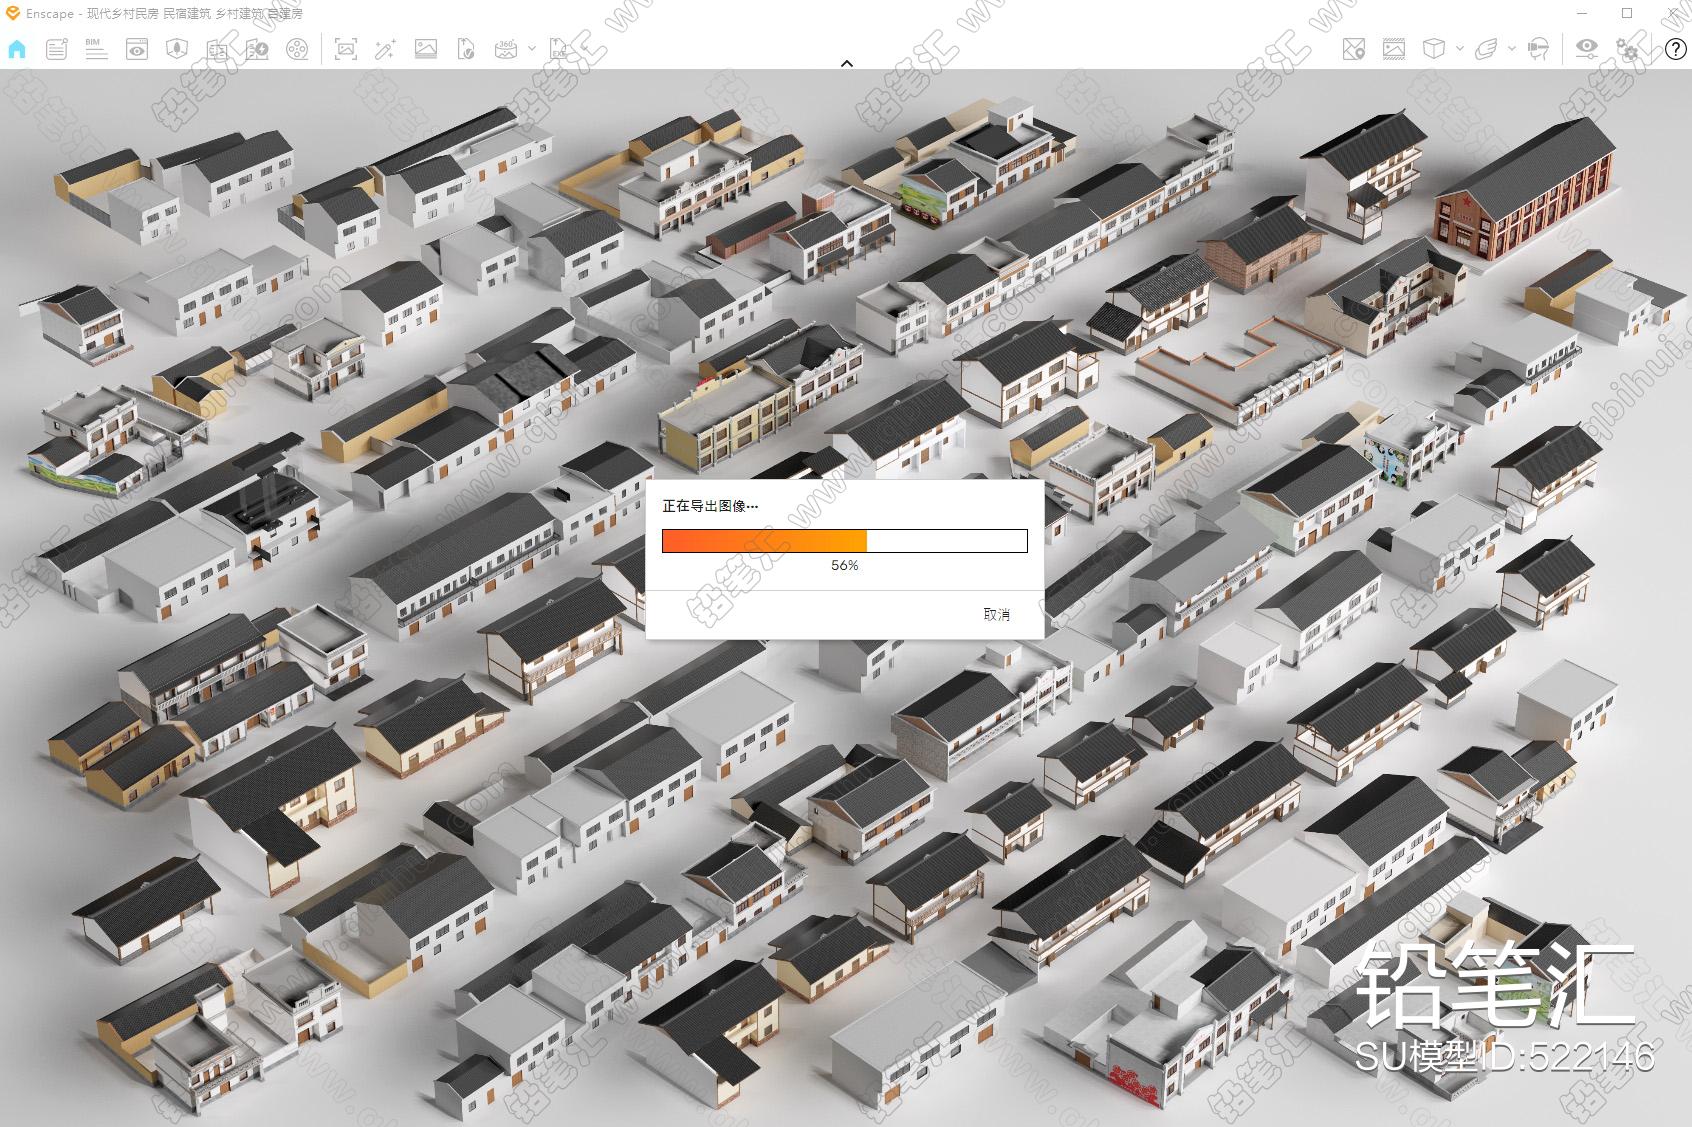Click the 3D cube projection icon
Screen dimensions: 1692x1127
pos(1433,48)
